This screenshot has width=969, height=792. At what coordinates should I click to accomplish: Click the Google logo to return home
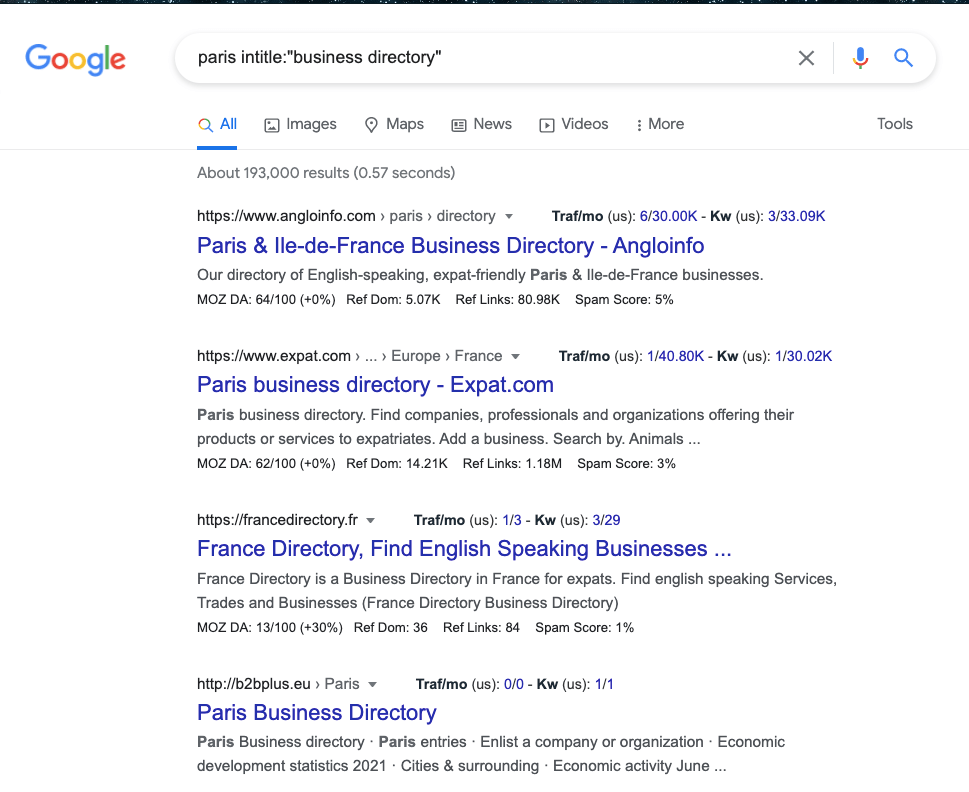pos(75,60)
